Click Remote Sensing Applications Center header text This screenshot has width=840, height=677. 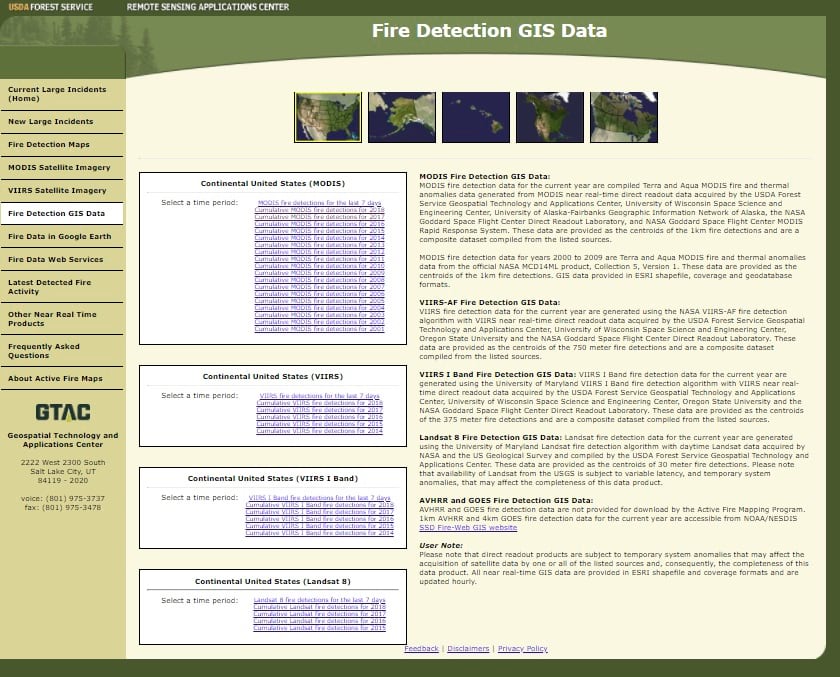pos(208,7)
